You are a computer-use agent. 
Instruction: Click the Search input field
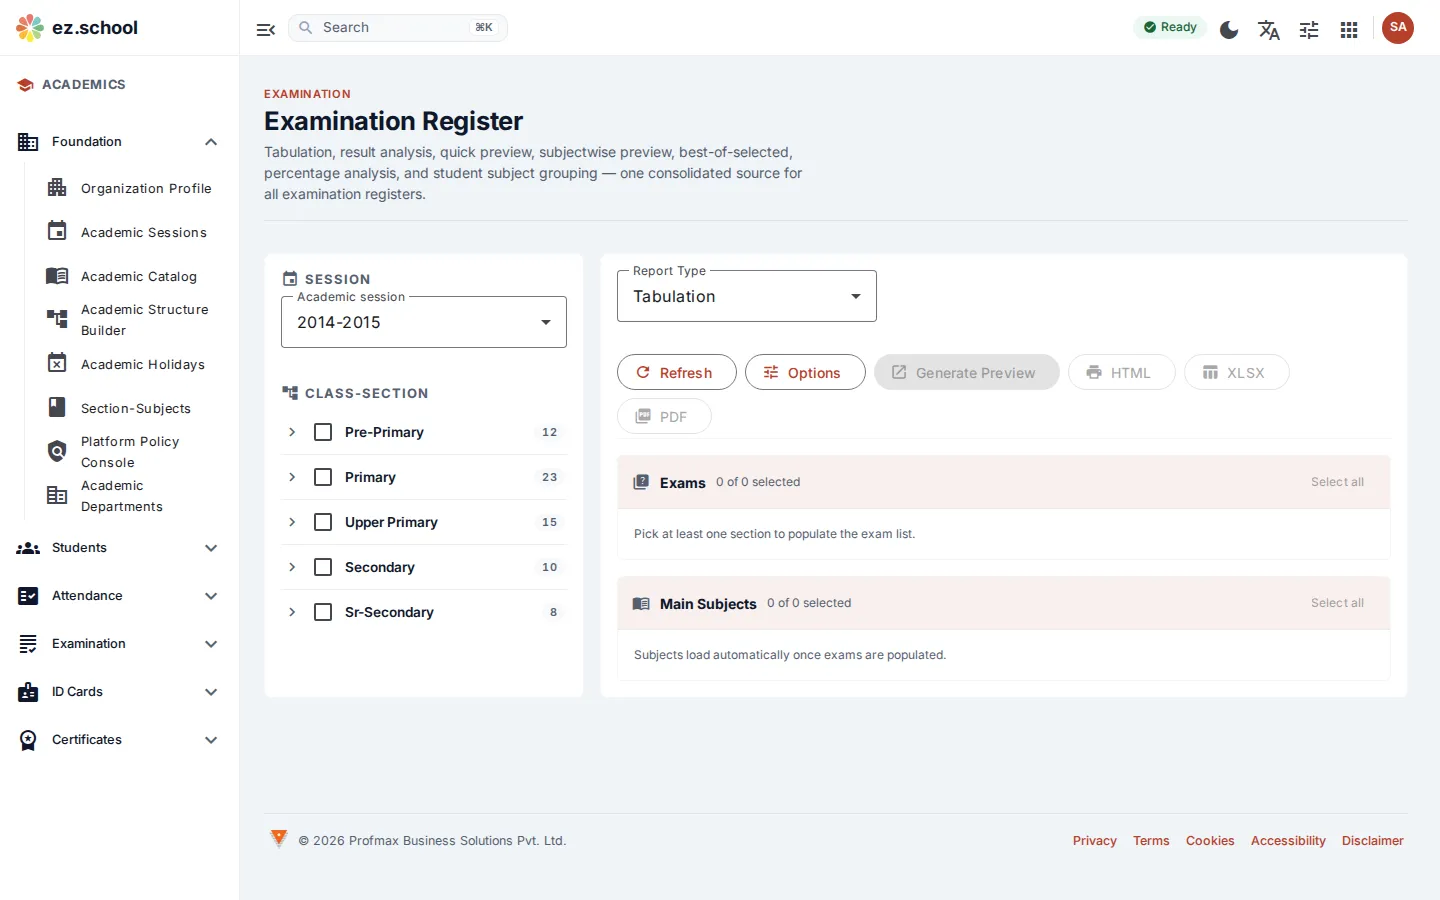(398, 28)
